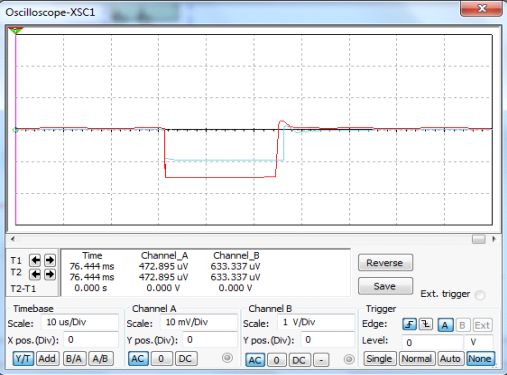The width and height of the screenshot is (507, 375).
Task: Click Channel A Y pos.(Div) field
Action: pos(210,340)
